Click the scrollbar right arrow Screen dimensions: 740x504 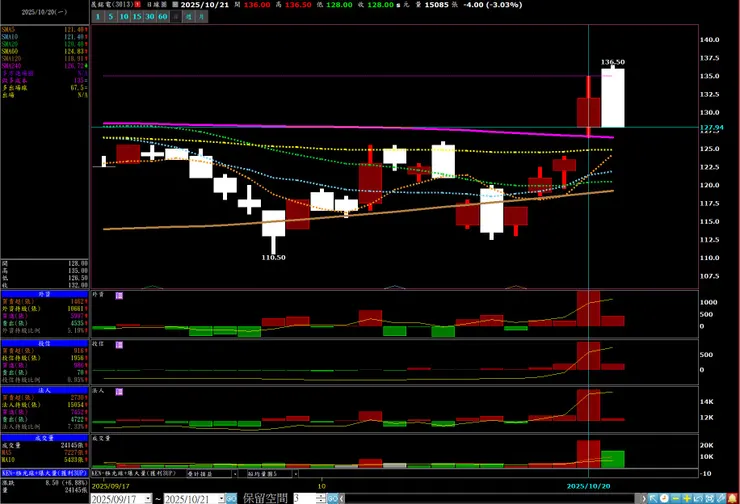(x=643, y=498)
